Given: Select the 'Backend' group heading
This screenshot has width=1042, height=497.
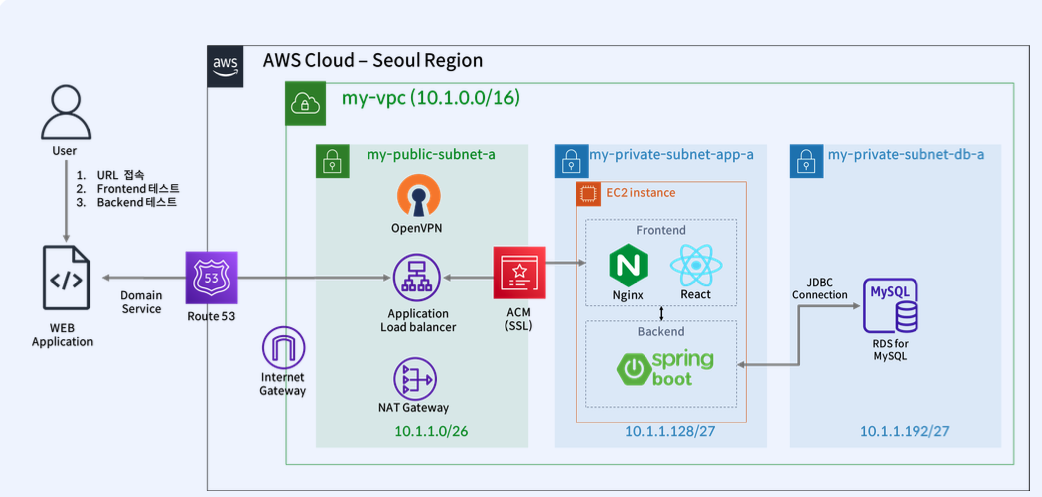Looking at the screenshot, I should tap(661, 331).
